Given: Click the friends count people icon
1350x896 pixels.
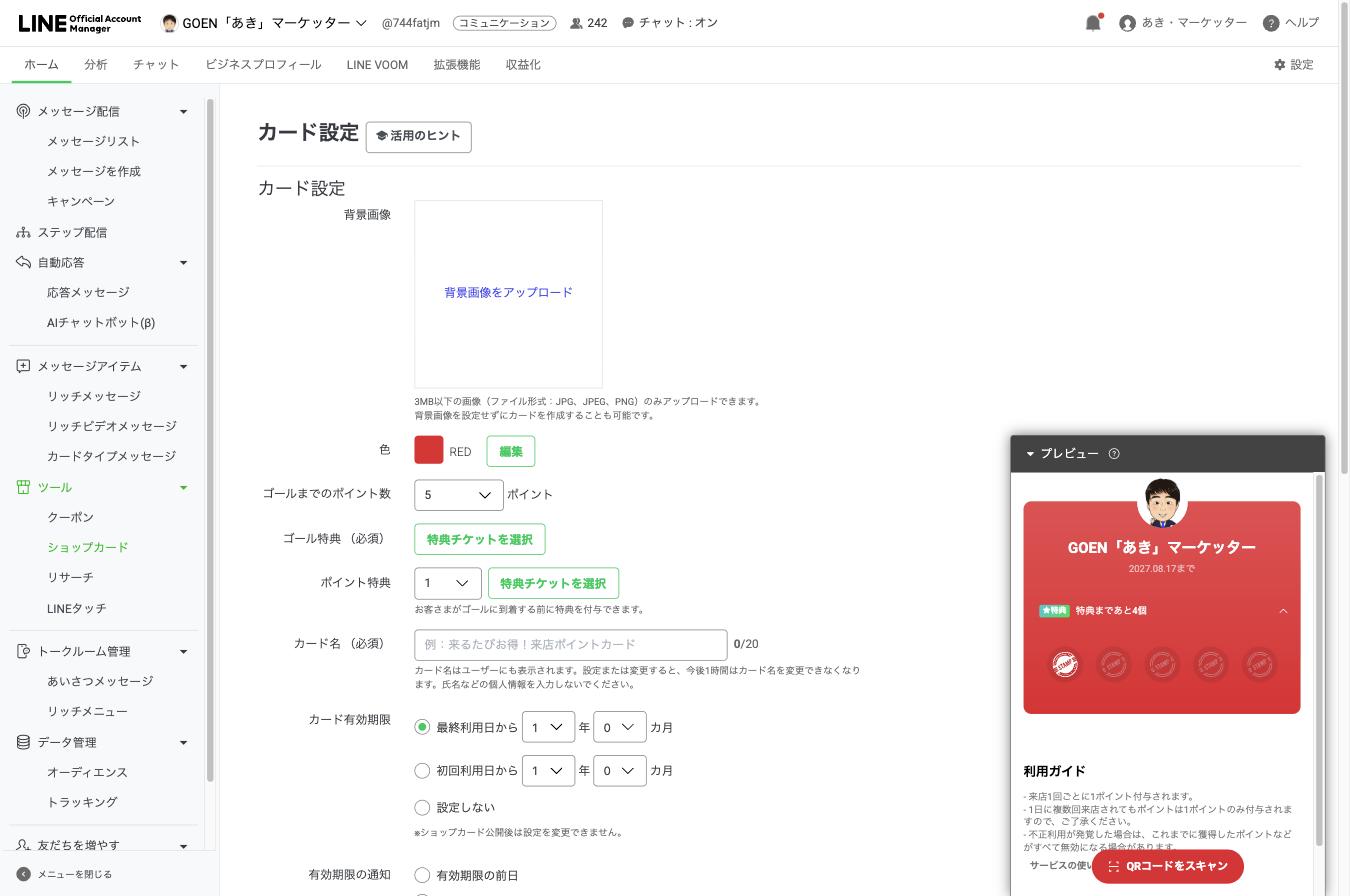Looking at the screenshot, I should [576, 23].
